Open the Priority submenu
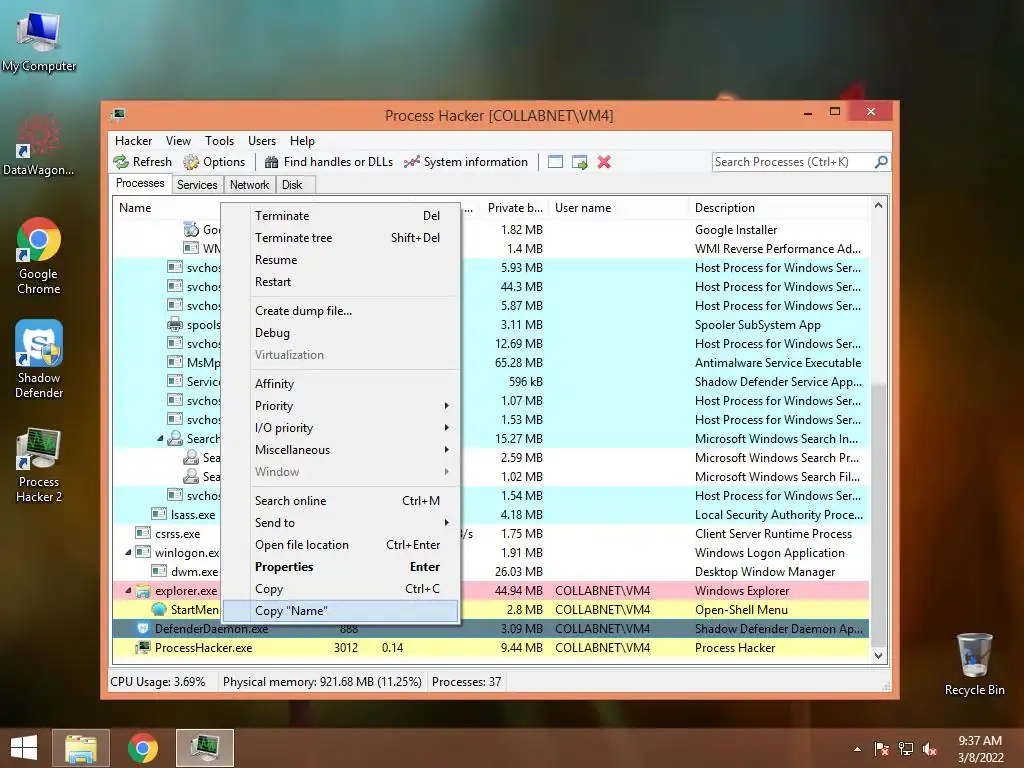Viewport: 1024px width, 768px height. (x=355, y=406)
